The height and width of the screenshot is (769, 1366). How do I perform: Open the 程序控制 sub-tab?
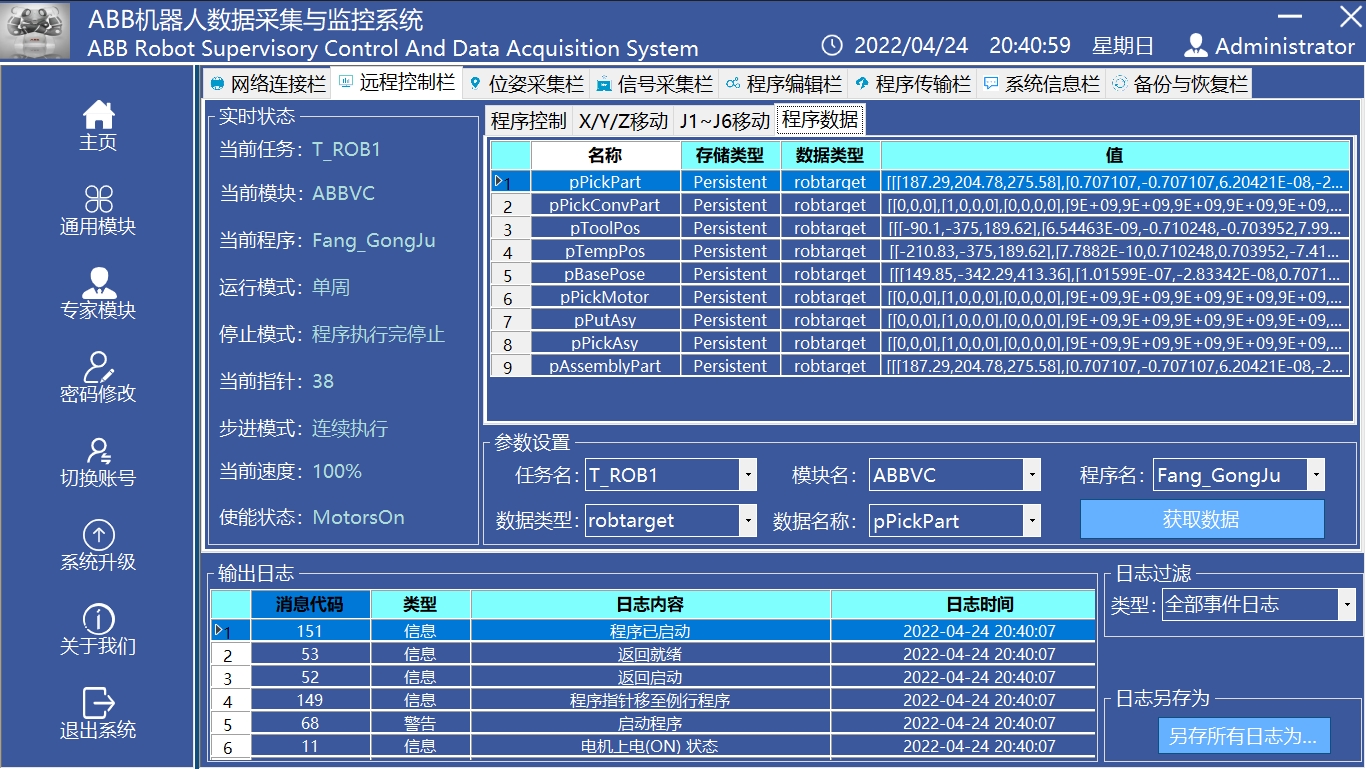[x=529, y=121]
